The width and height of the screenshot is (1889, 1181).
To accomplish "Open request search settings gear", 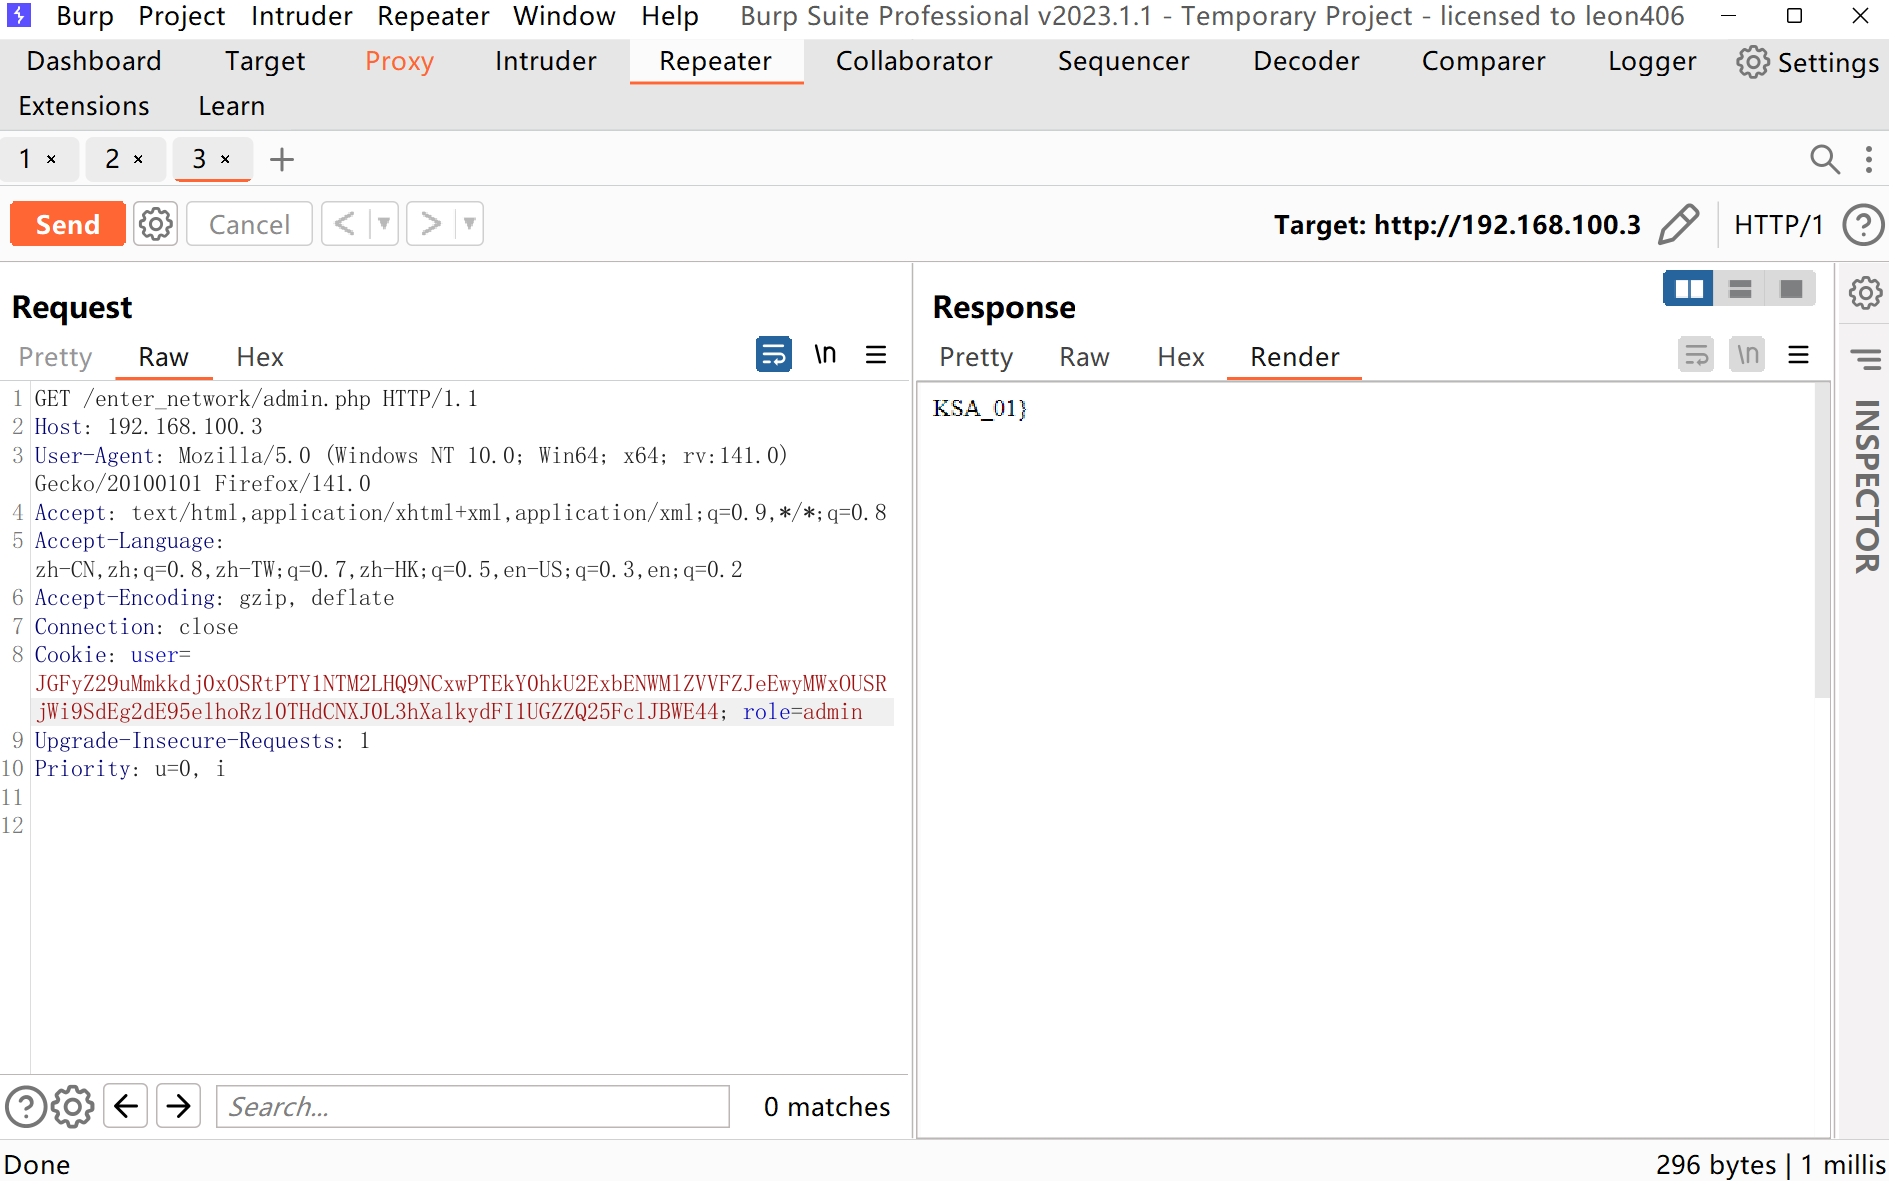I will 73,1107.
